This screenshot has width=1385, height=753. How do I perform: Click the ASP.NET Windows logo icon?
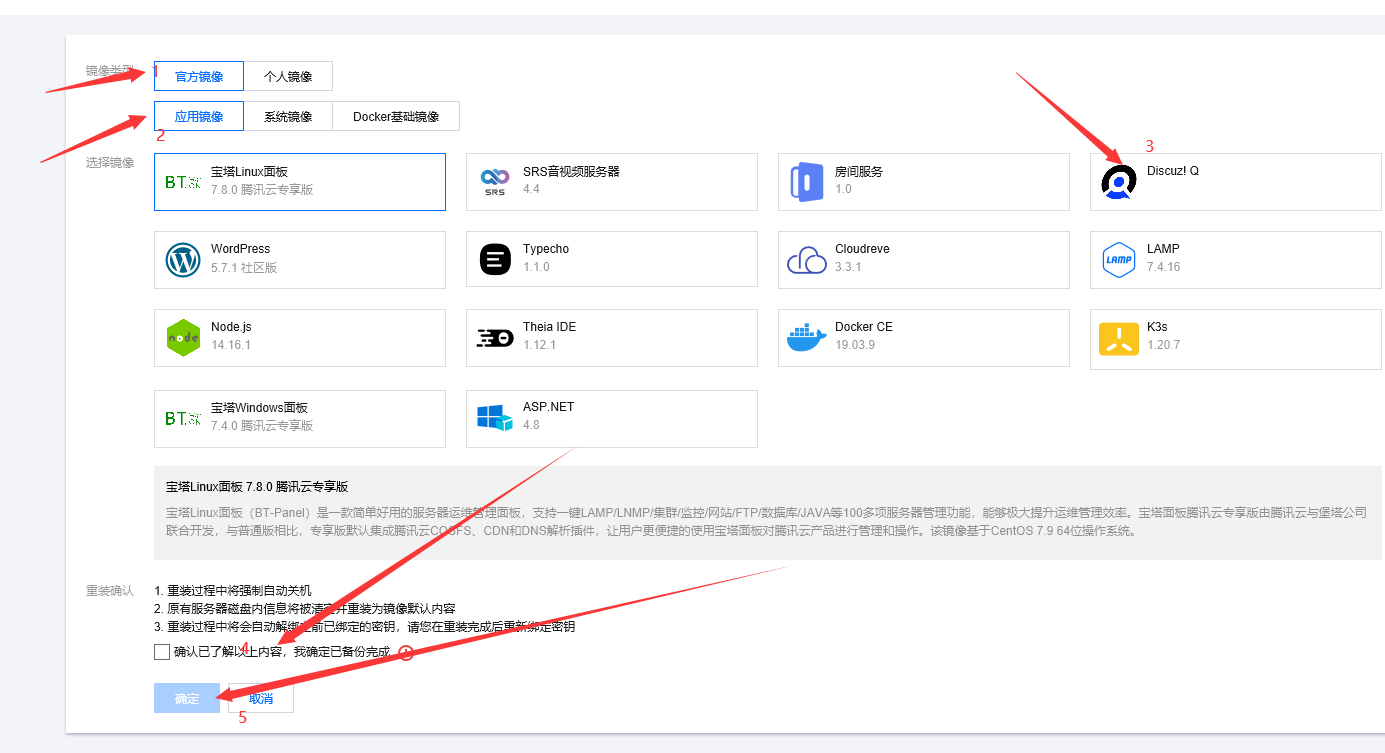[x=495, y=418]
